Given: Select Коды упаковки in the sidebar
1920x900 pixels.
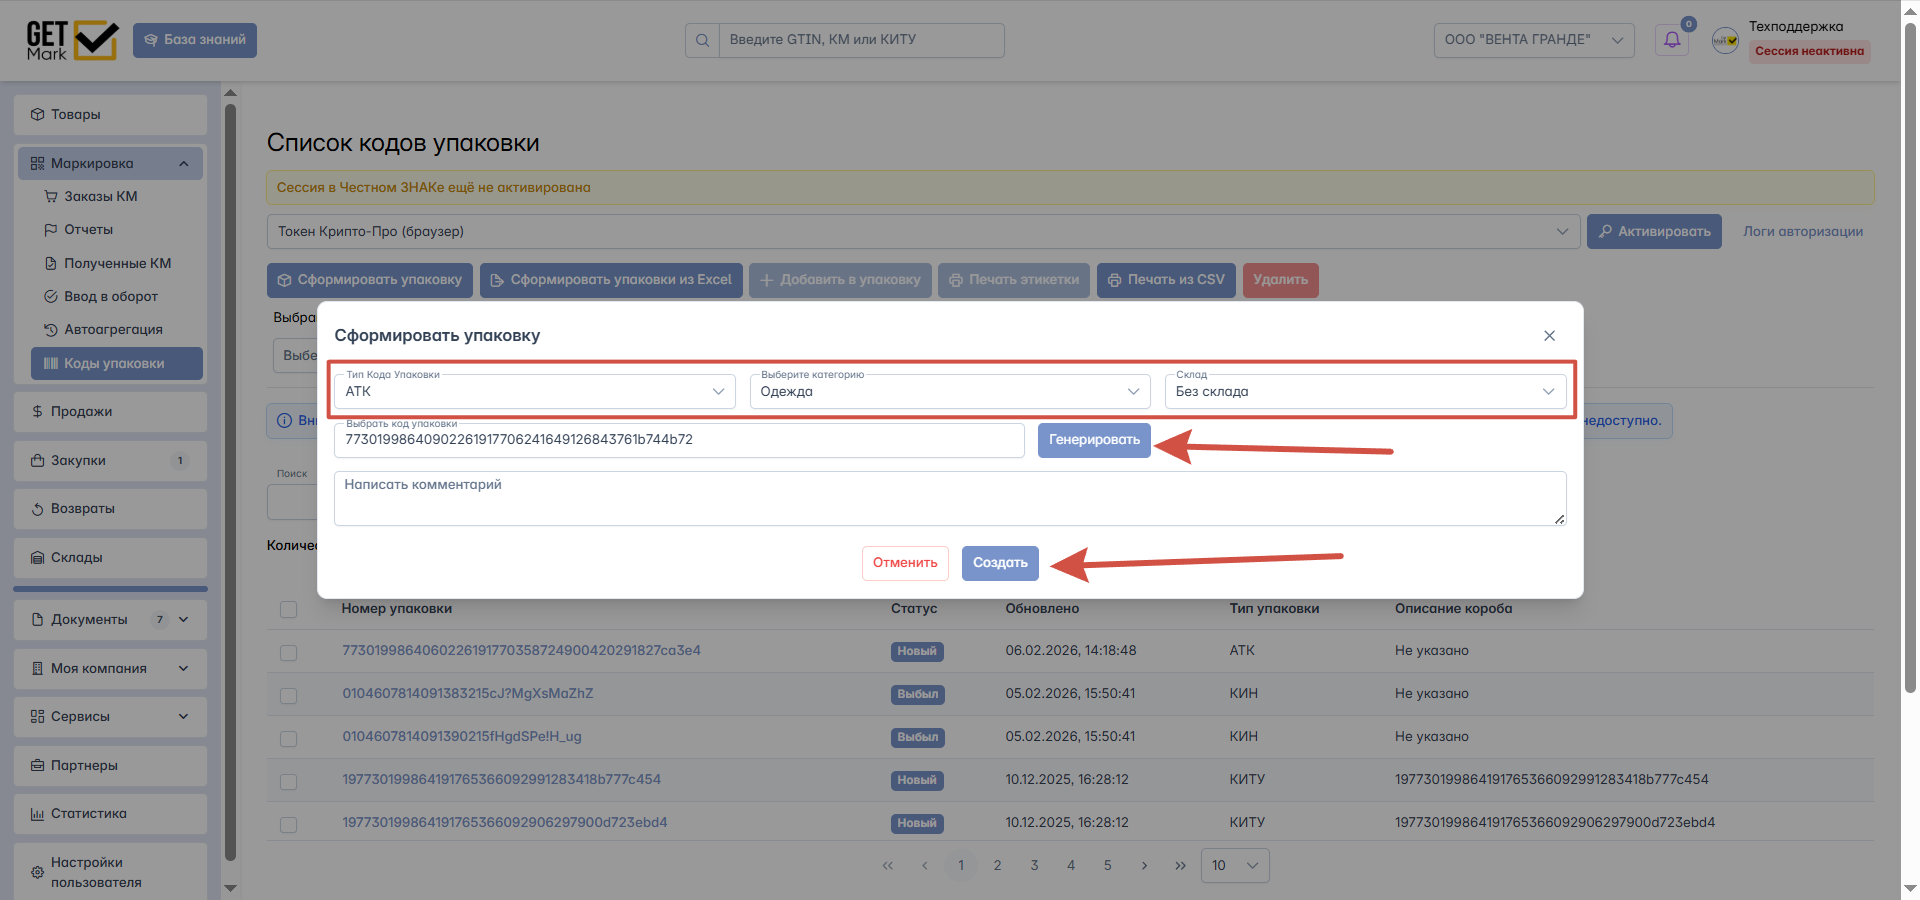Looking at the screenshot, I should 116,364.
